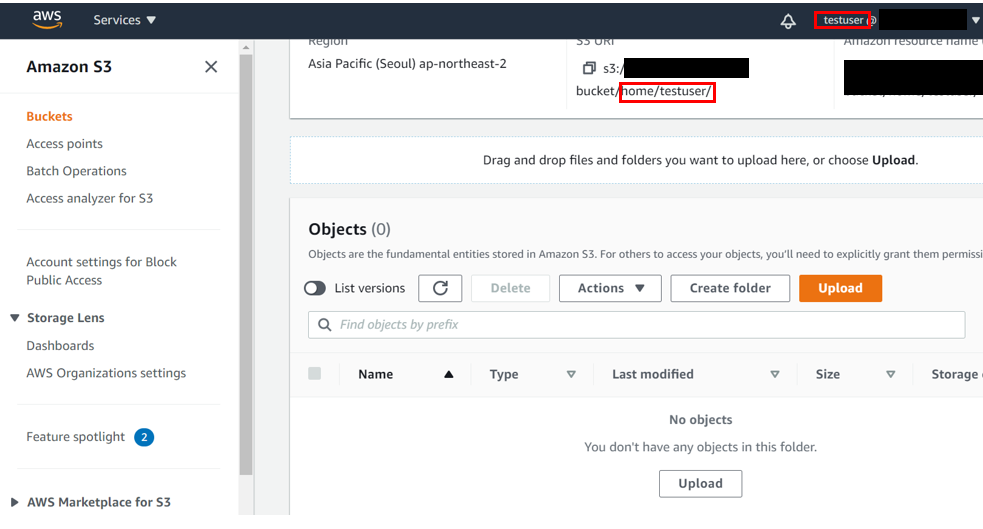Click 'Asia Pacific (Seoul) ap-northeast-2' text
Screen dimensions: 983x529
point(407,64)
